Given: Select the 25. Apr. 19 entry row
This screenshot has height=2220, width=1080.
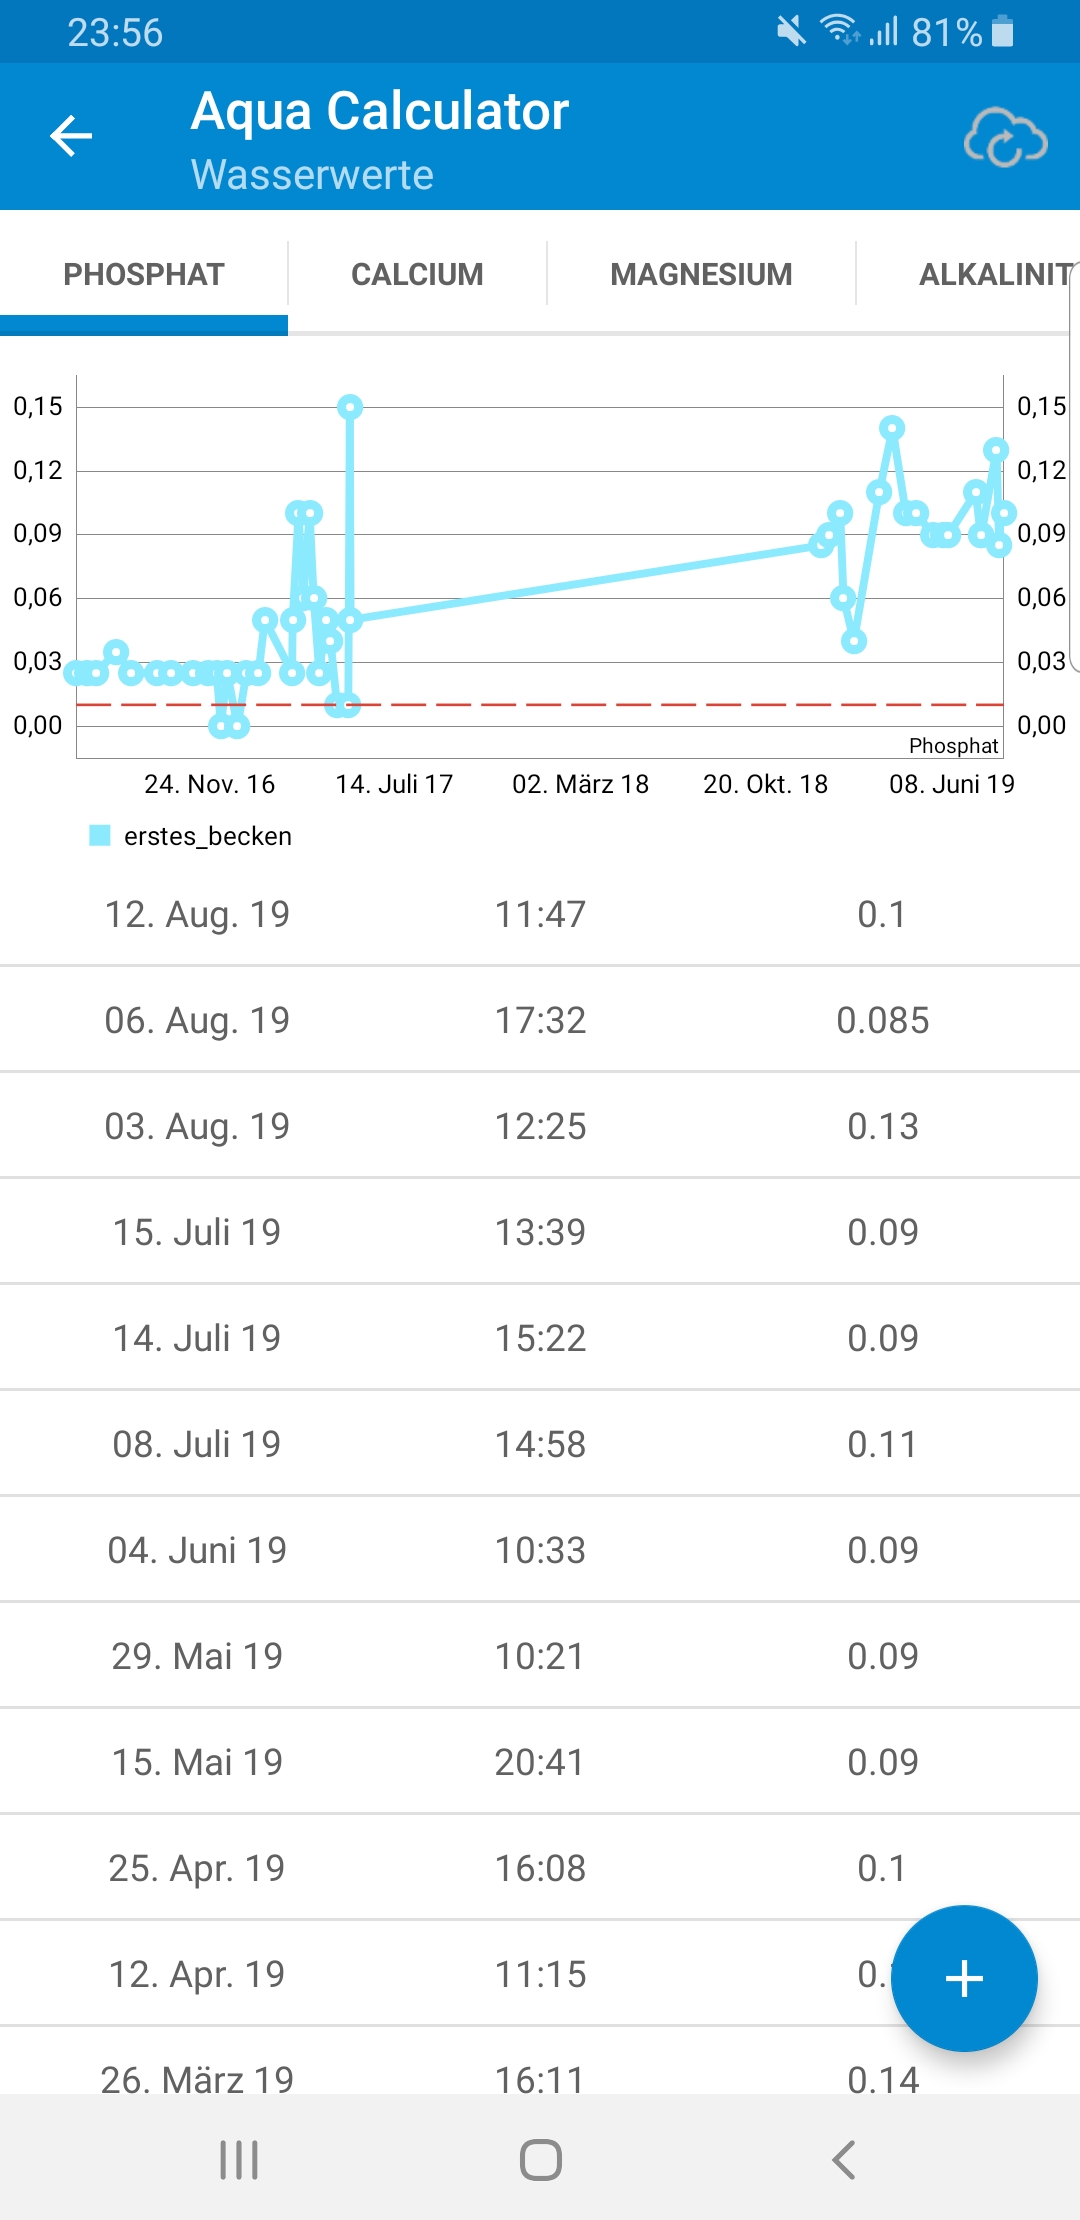Looking at the screenshot, I should (540, 1868).
